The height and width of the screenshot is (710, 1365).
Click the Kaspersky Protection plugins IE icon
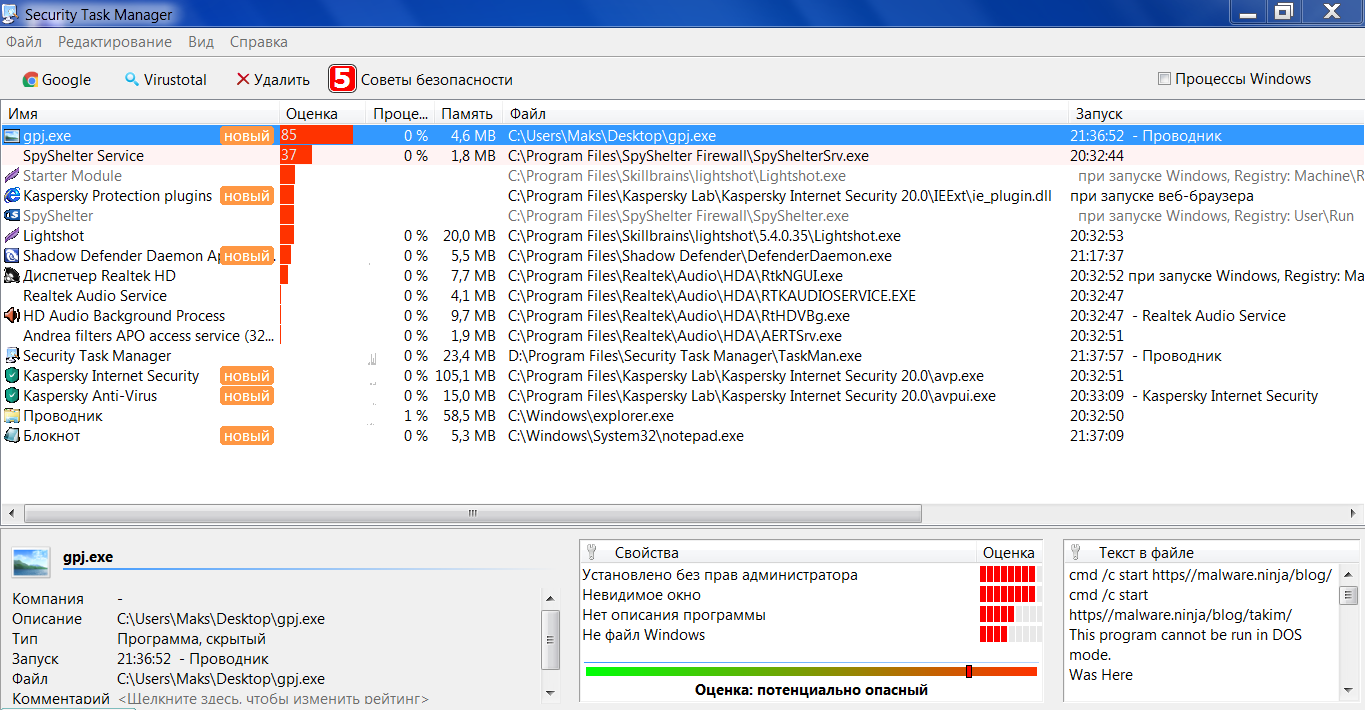tap(12, 196)
